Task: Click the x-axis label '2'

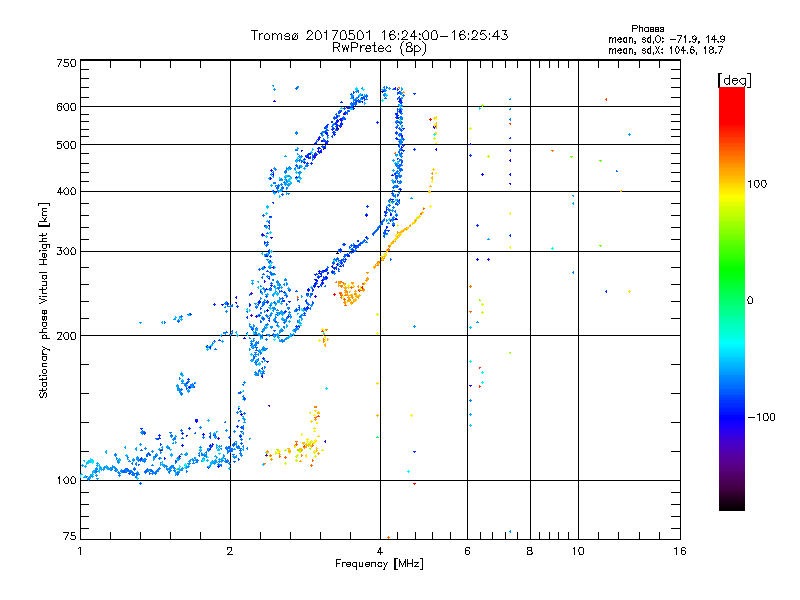Action: (230, 551)
